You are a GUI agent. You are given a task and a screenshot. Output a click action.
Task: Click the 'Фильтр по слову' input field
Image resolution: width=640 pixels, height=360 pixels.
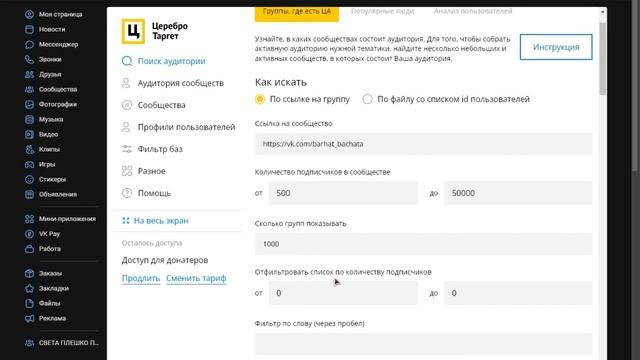[423, 344]
